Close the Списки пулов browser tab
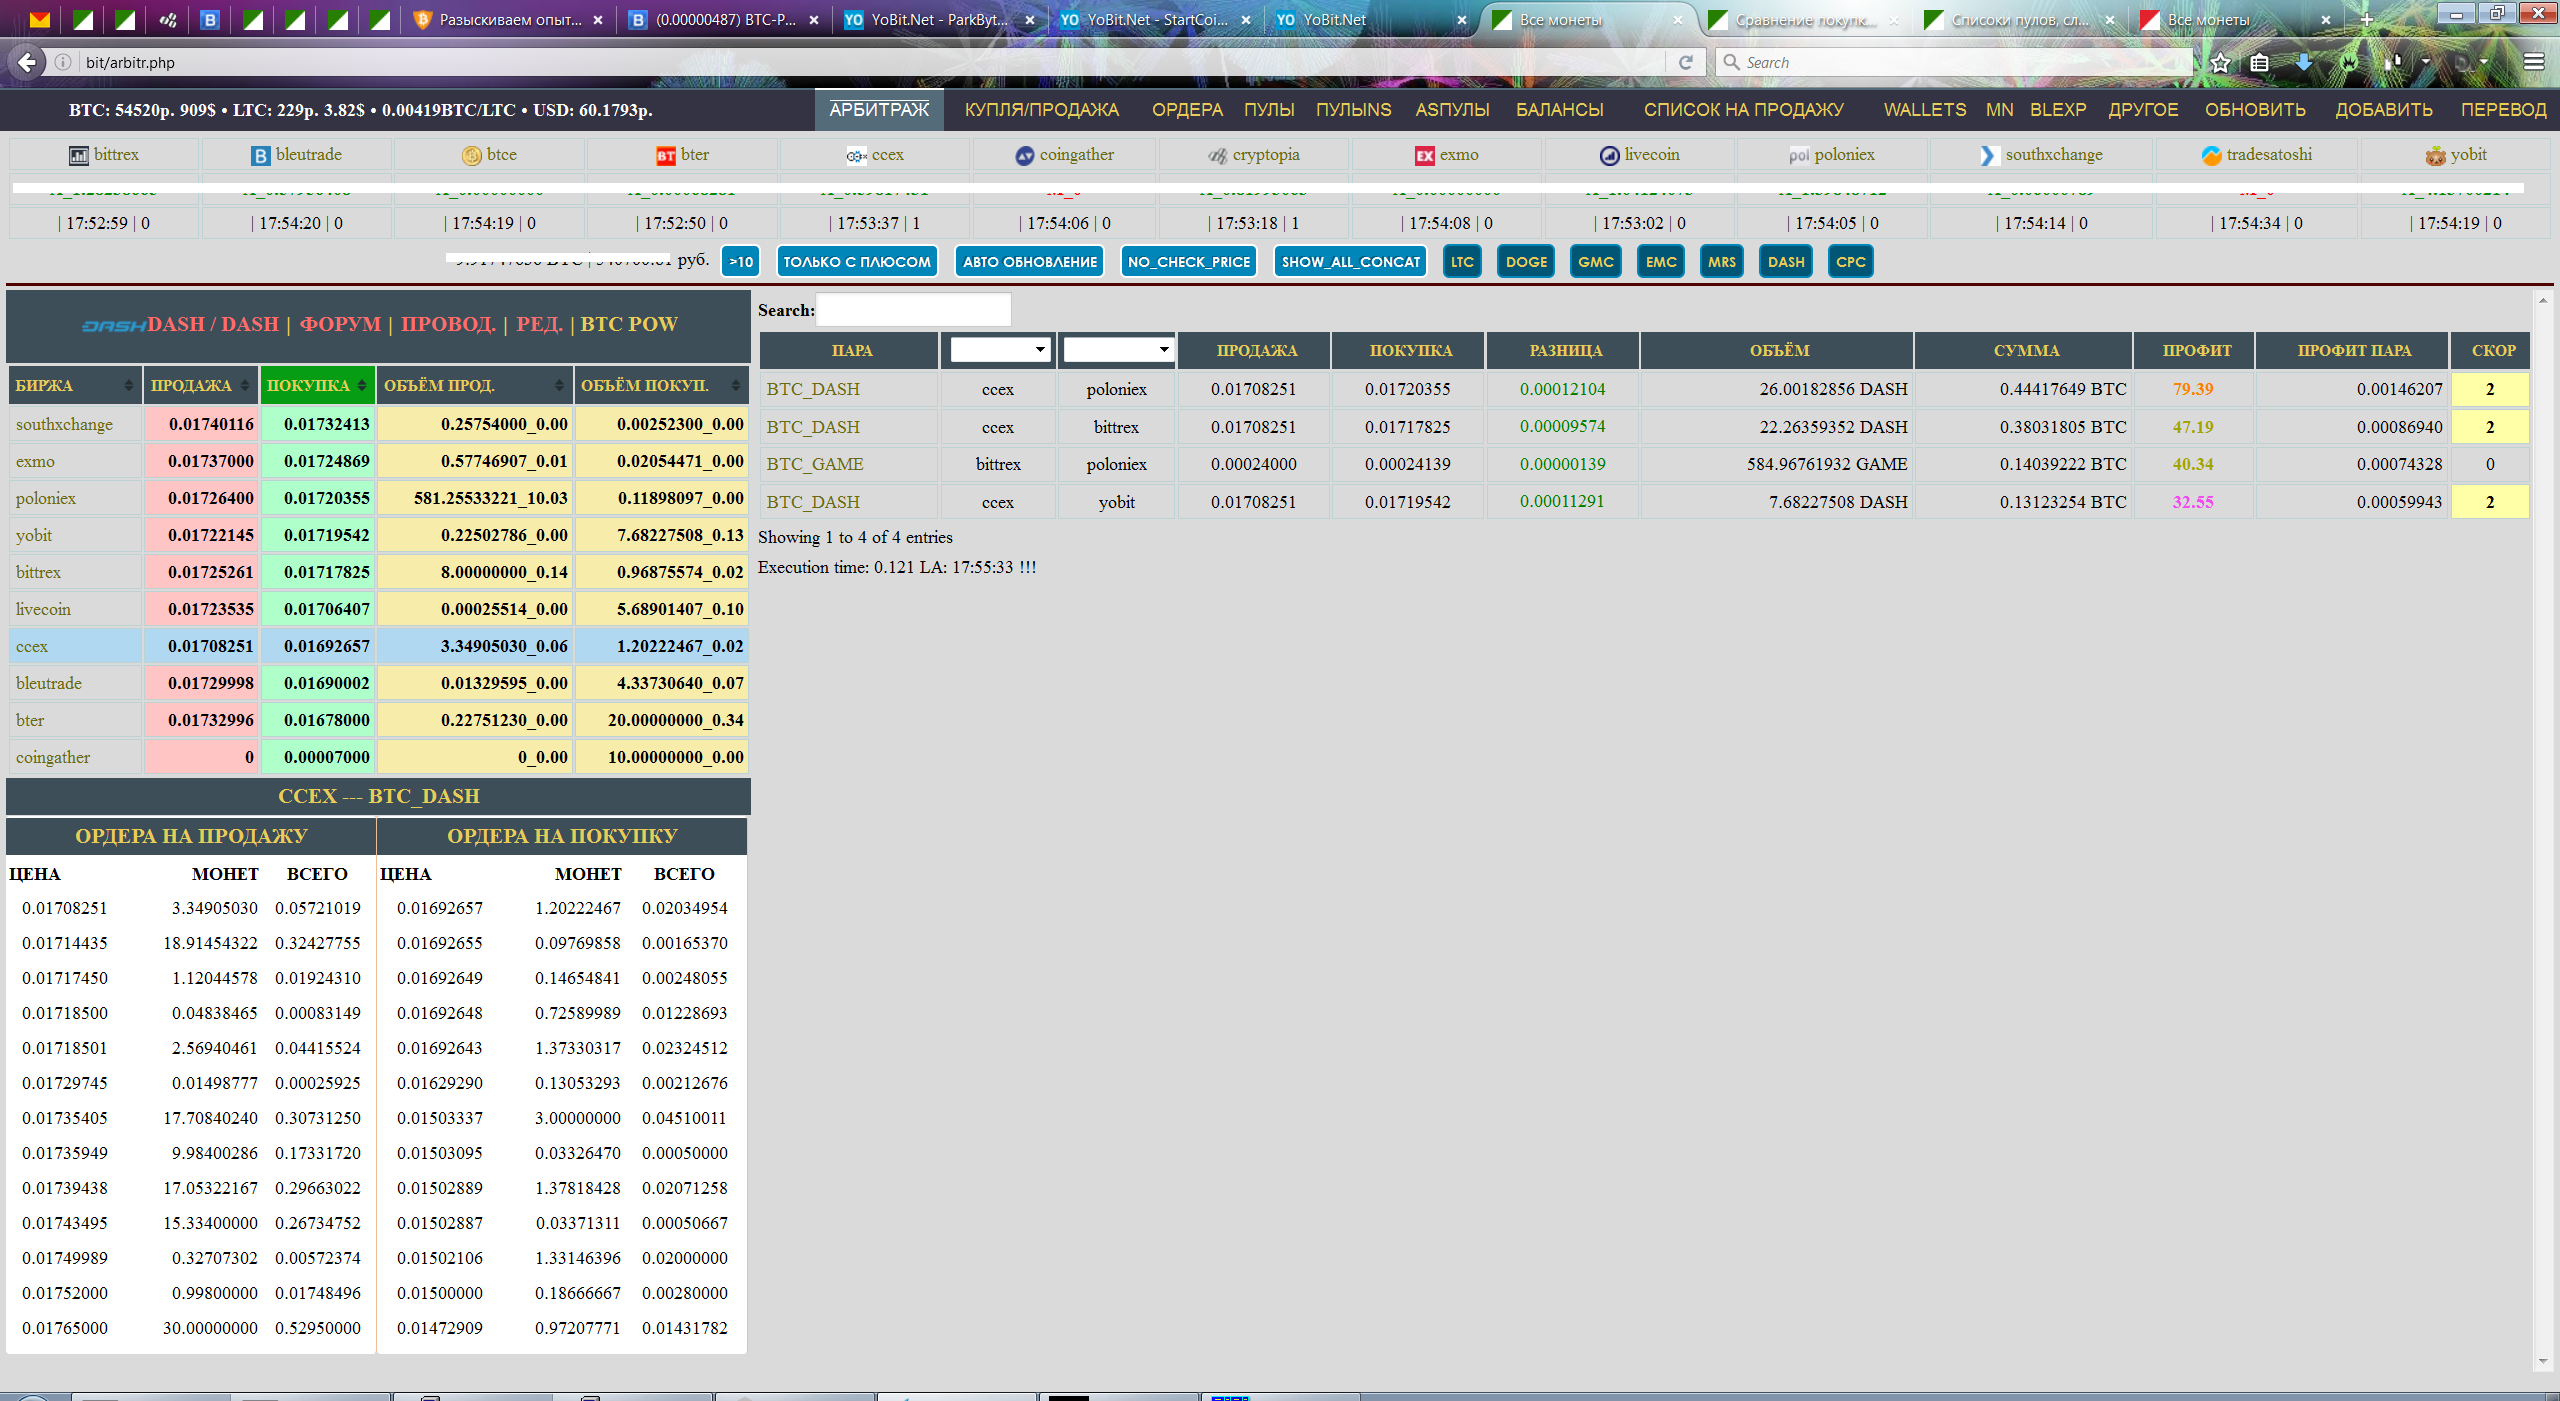This screenshot has height=1401, width=2560. 2109,20
